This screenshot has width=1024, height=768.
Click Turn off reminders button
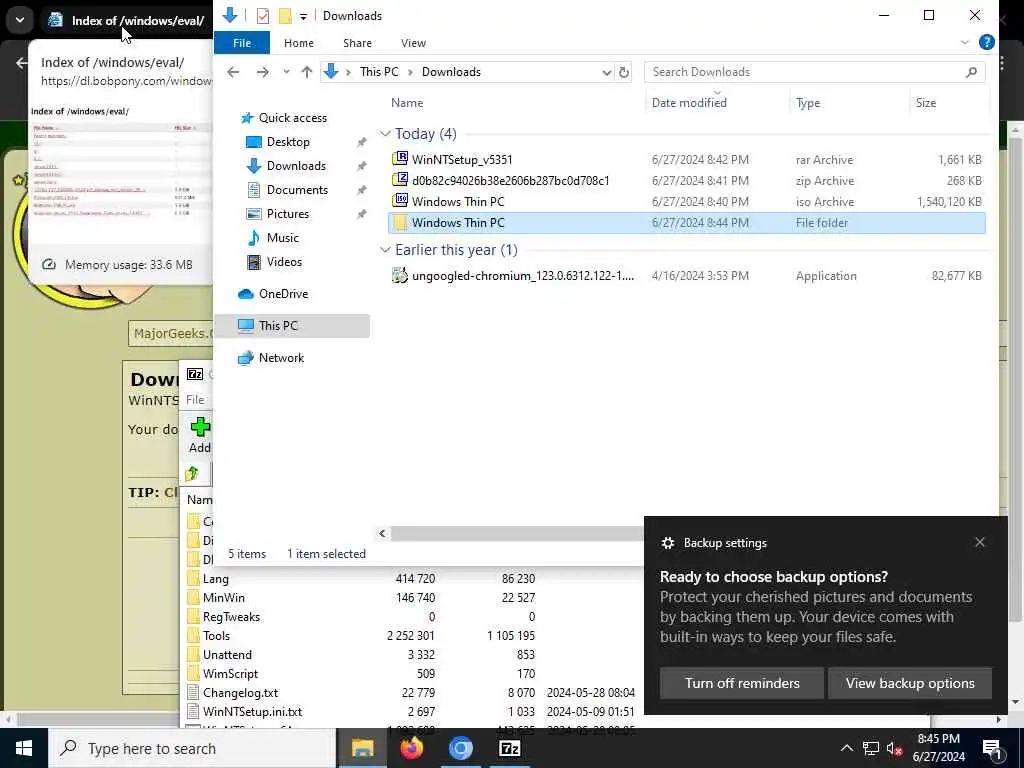pyautogui.click(x=742, y=684)
